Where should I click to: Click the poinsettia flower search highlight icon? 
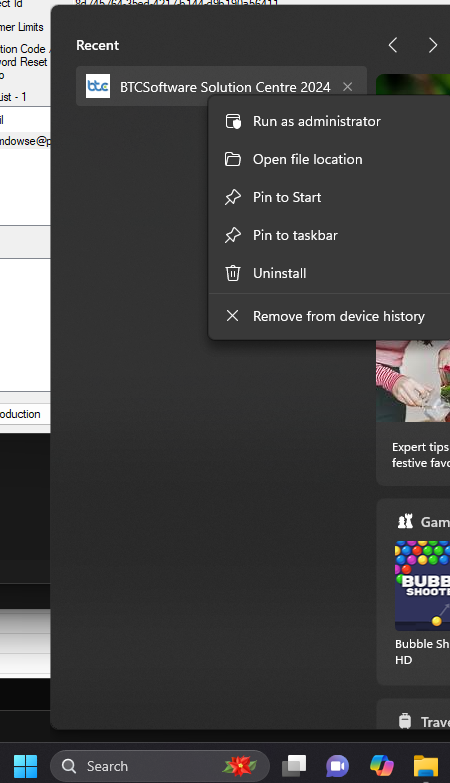[x=240, y=766]
